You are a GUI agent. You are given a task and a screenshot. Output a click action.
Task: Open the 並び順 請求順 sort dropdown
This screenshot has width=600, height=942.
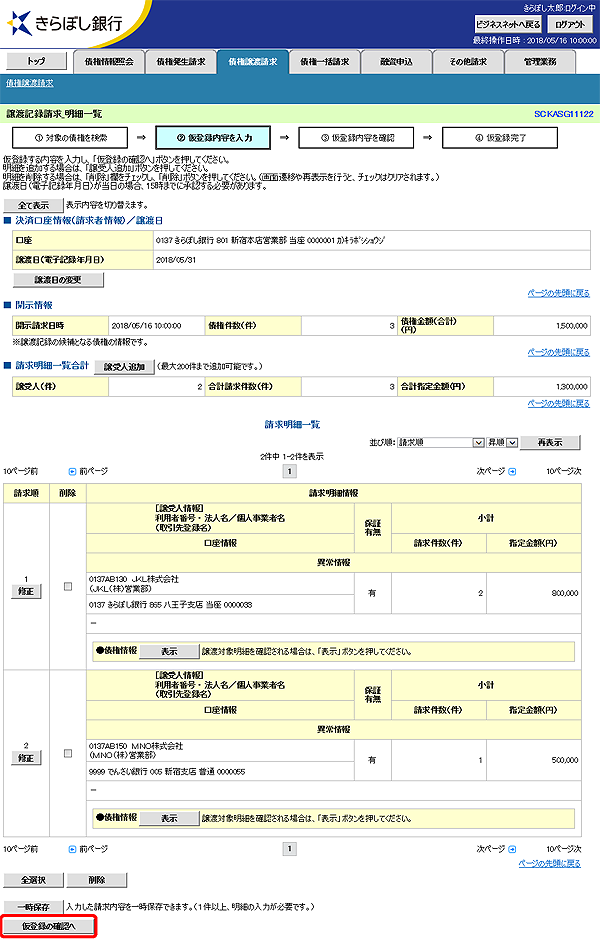pyautogui.click(x=441, y=442)
